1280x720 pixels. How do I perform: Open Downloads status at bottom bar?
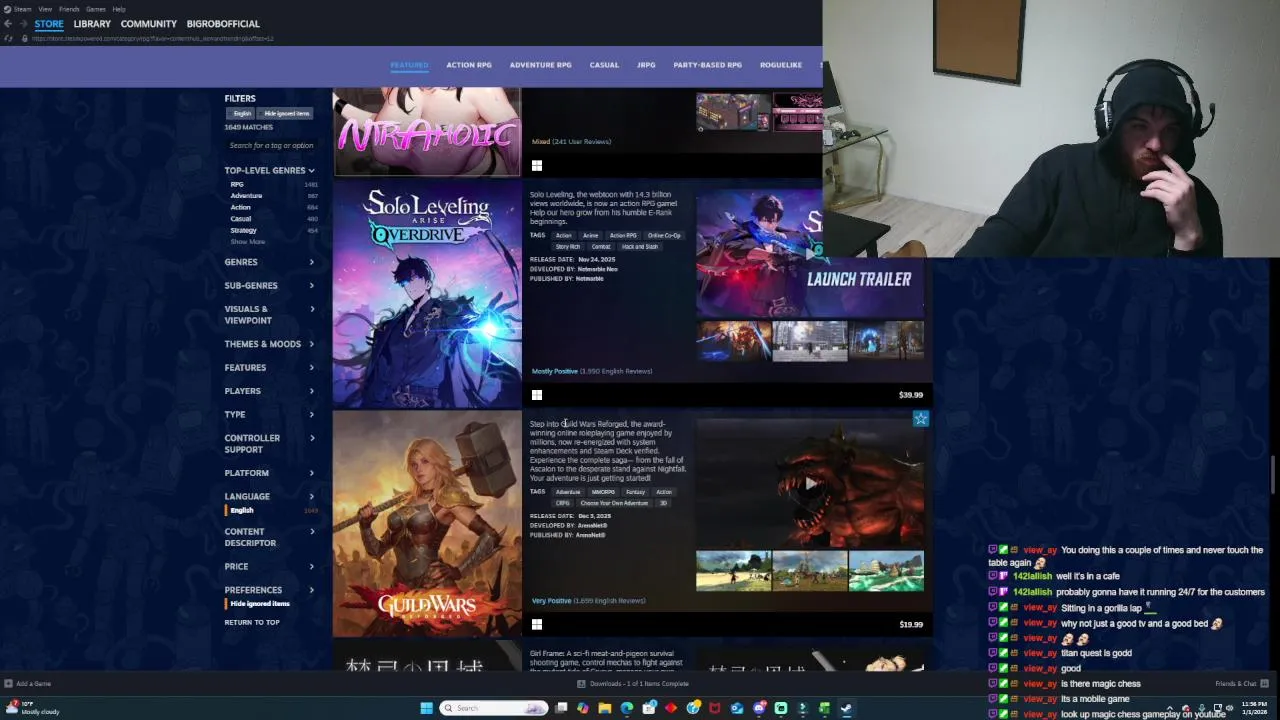[x=633, y=684]
